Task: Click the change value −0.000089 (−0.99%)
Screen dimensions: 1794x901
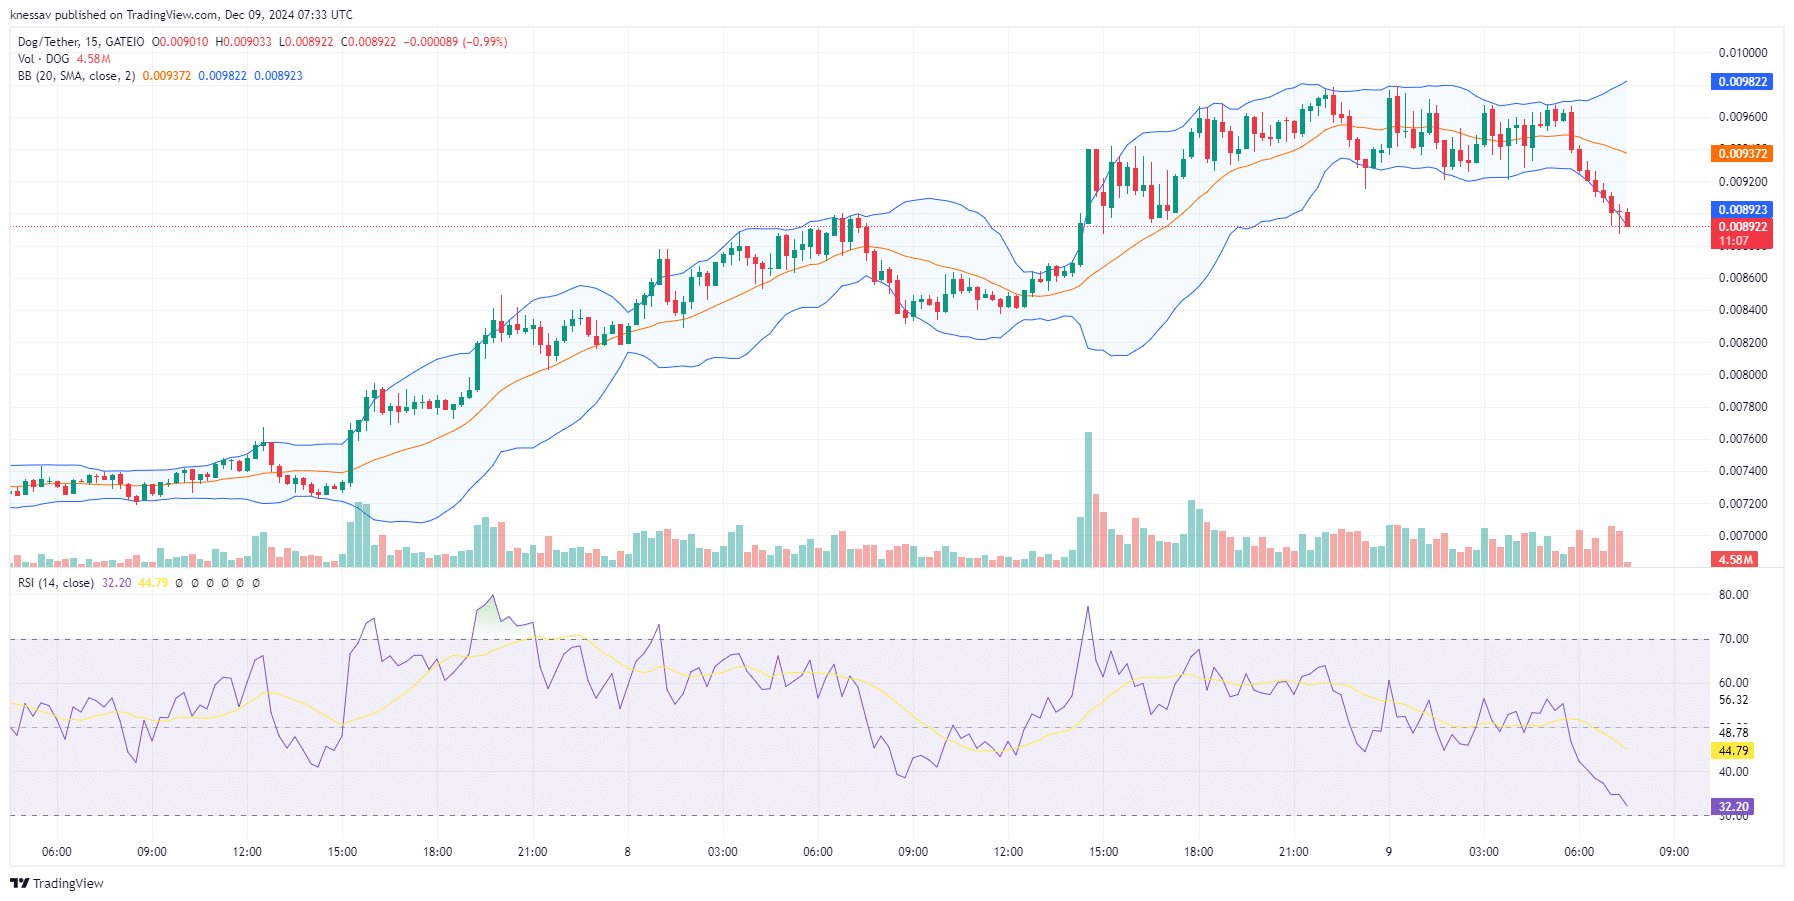Action: pyautogui.click(x=455, y=42)
